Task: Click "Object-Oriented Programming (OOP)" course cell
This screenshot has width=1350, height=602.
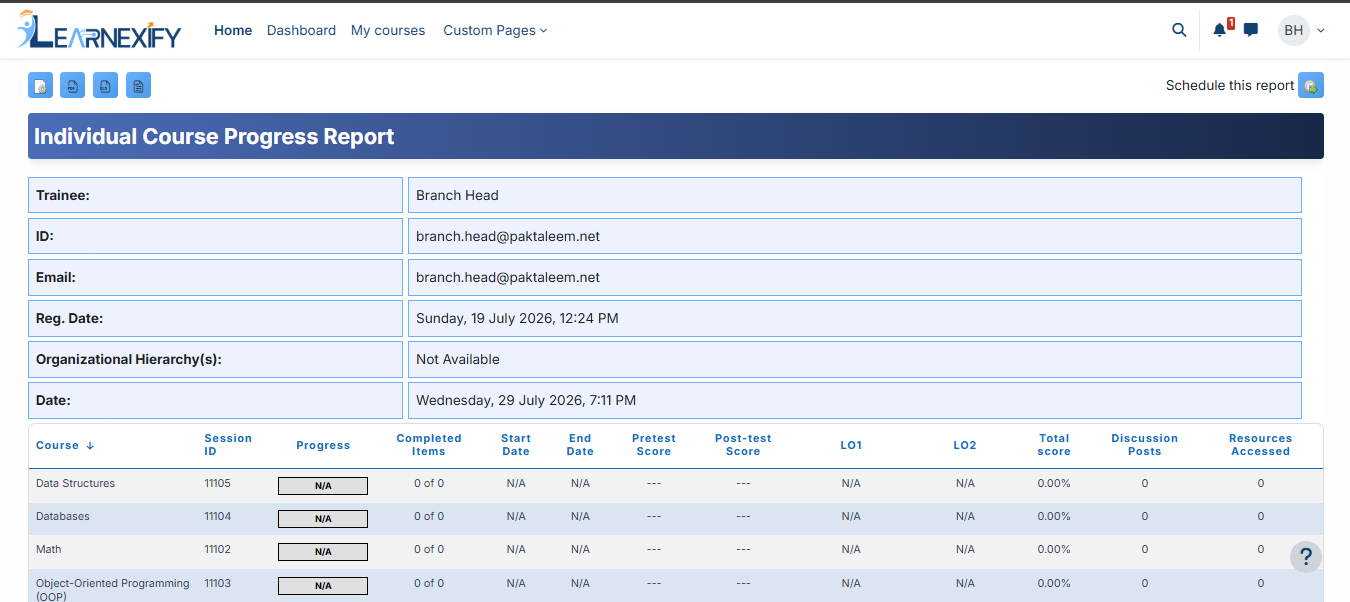Action: (x=113, y=589)
